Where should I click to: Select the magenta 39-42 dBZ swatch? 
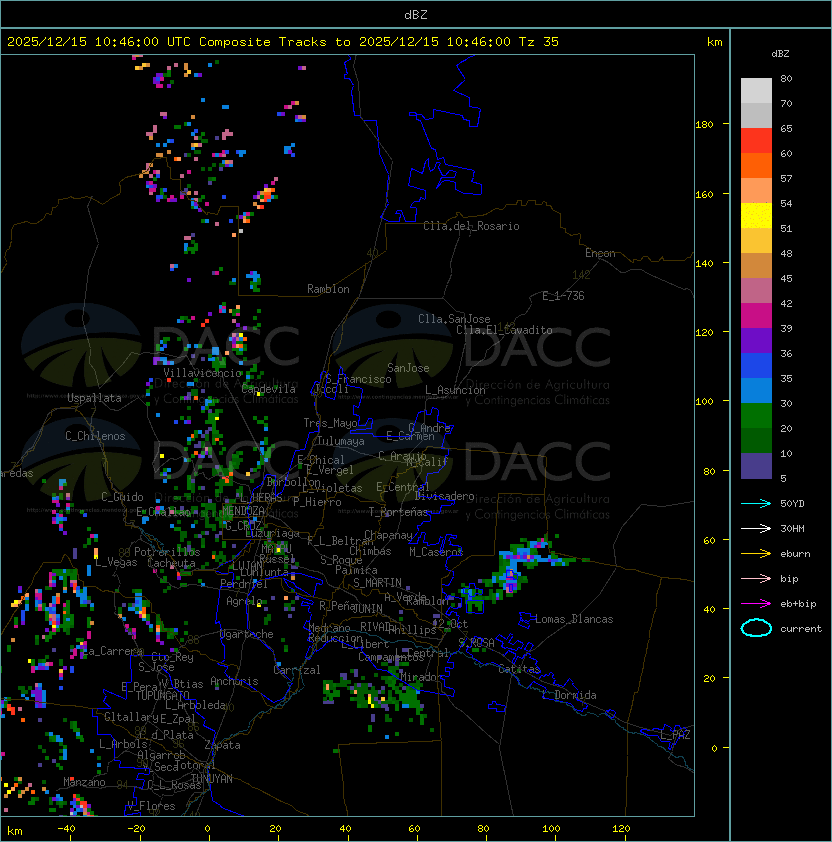(756, 316)
